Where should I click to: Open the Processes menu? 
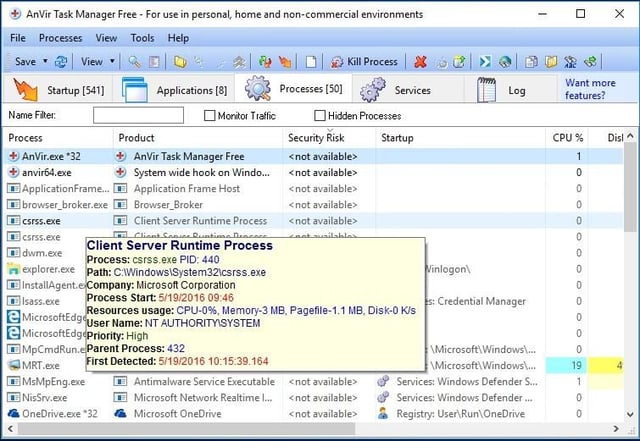[x=60, y=38]
